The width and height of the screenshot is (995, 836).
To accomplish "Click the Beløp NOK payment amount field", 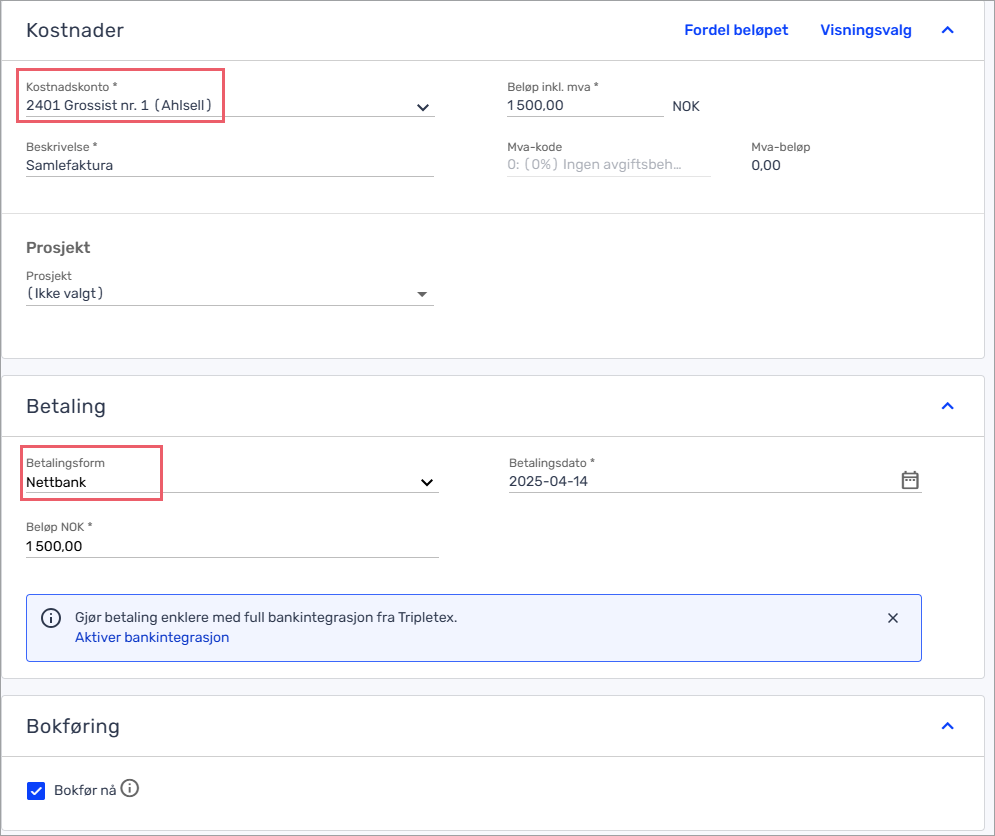I will point(232,547).
